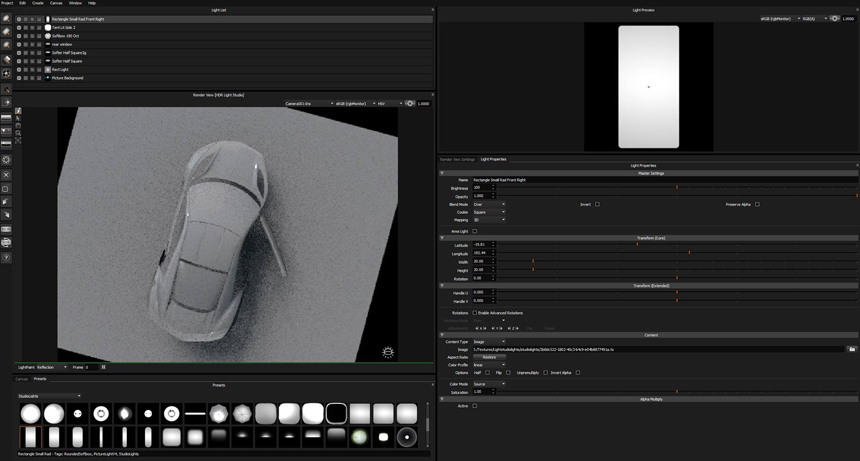Enable the Invert Alpha checkbox
Image resolution: width=860 pixels, height=461 pixels.
[x=578, y=373]
